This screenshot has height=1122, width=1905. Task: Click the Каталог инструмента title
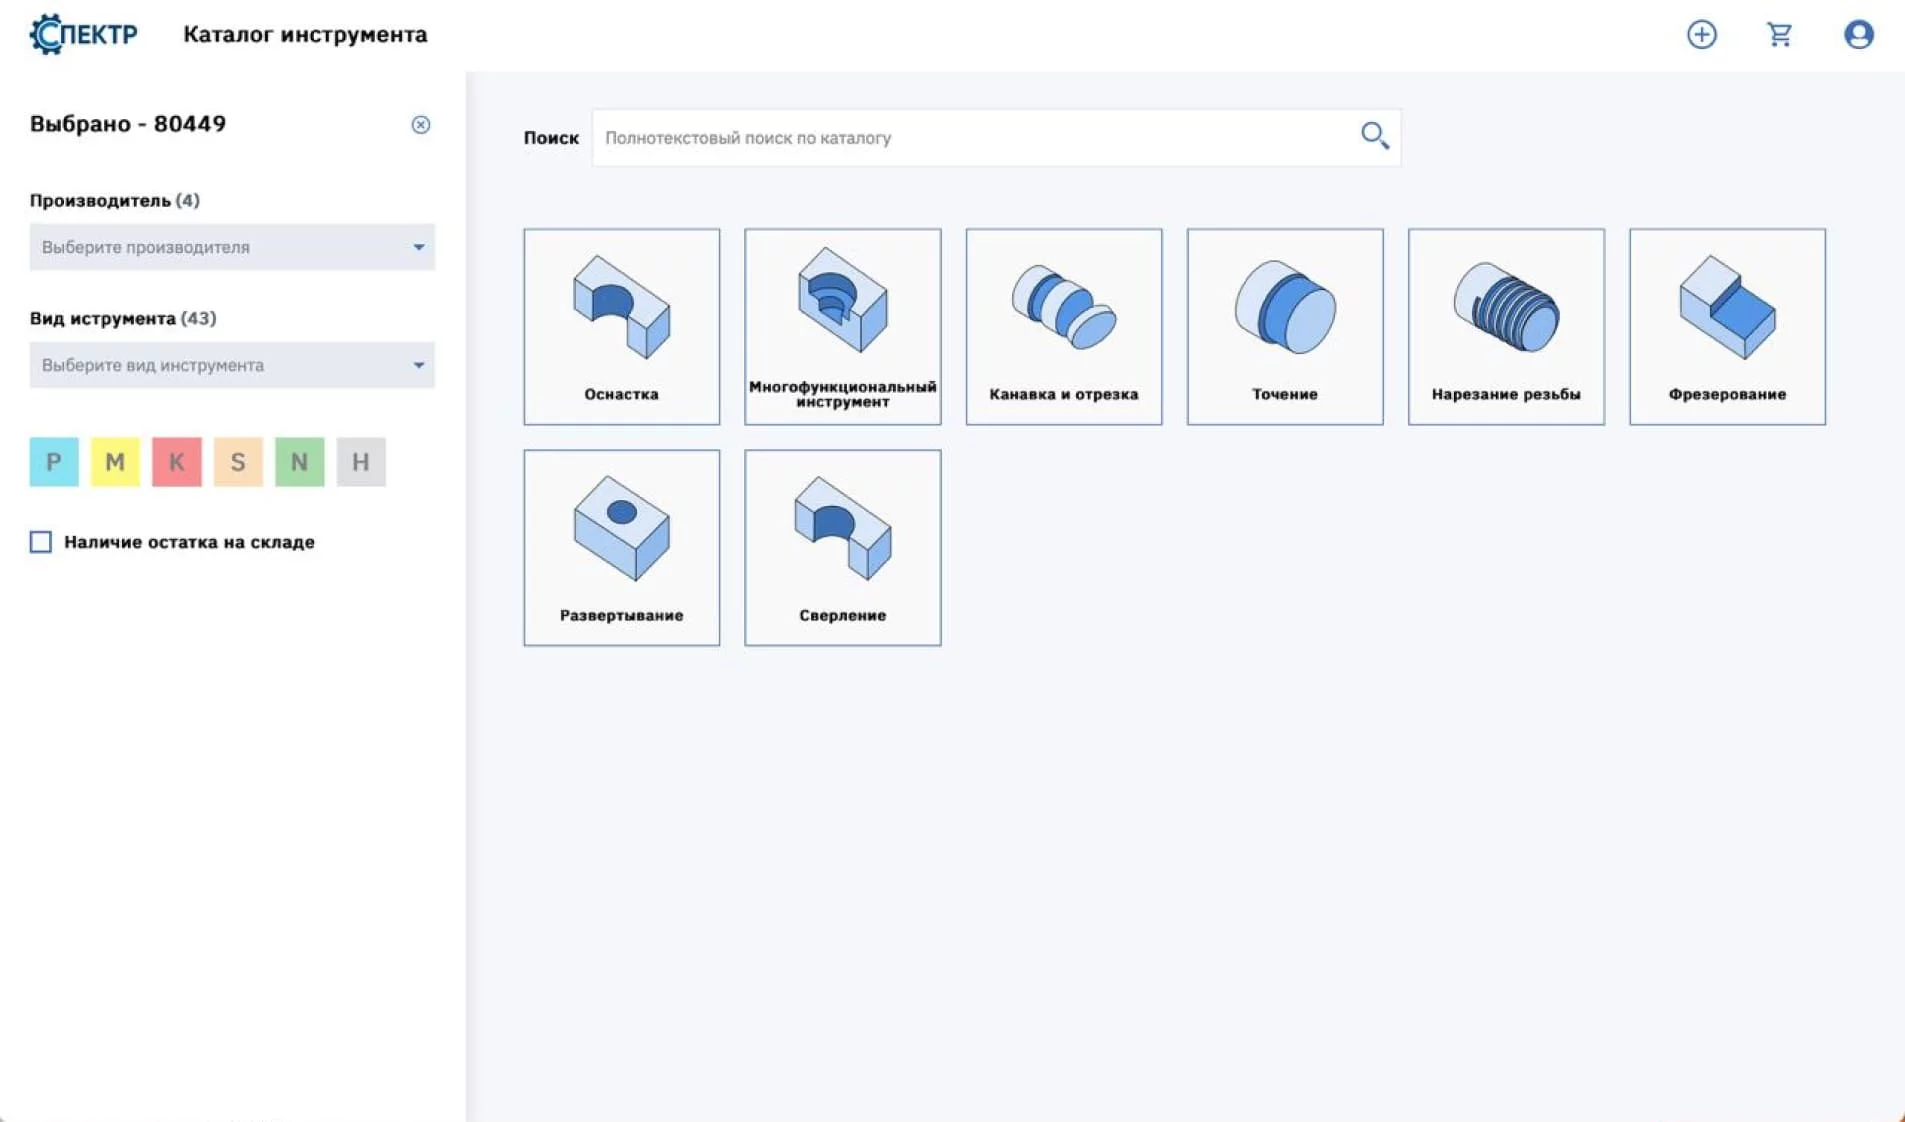(x=305, y=34)
